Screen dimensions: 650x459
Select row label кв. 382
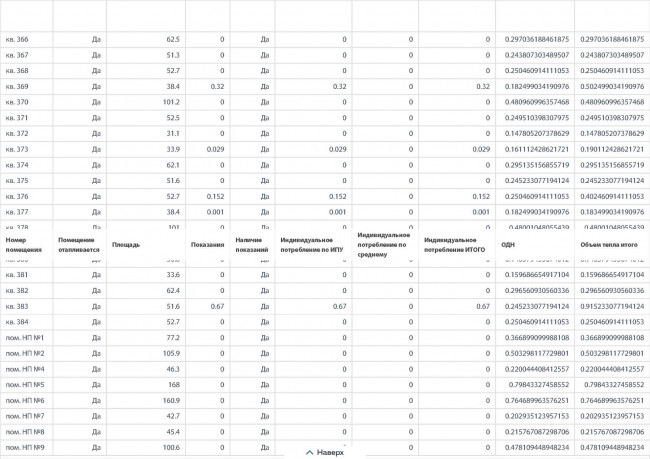[17, 291]
